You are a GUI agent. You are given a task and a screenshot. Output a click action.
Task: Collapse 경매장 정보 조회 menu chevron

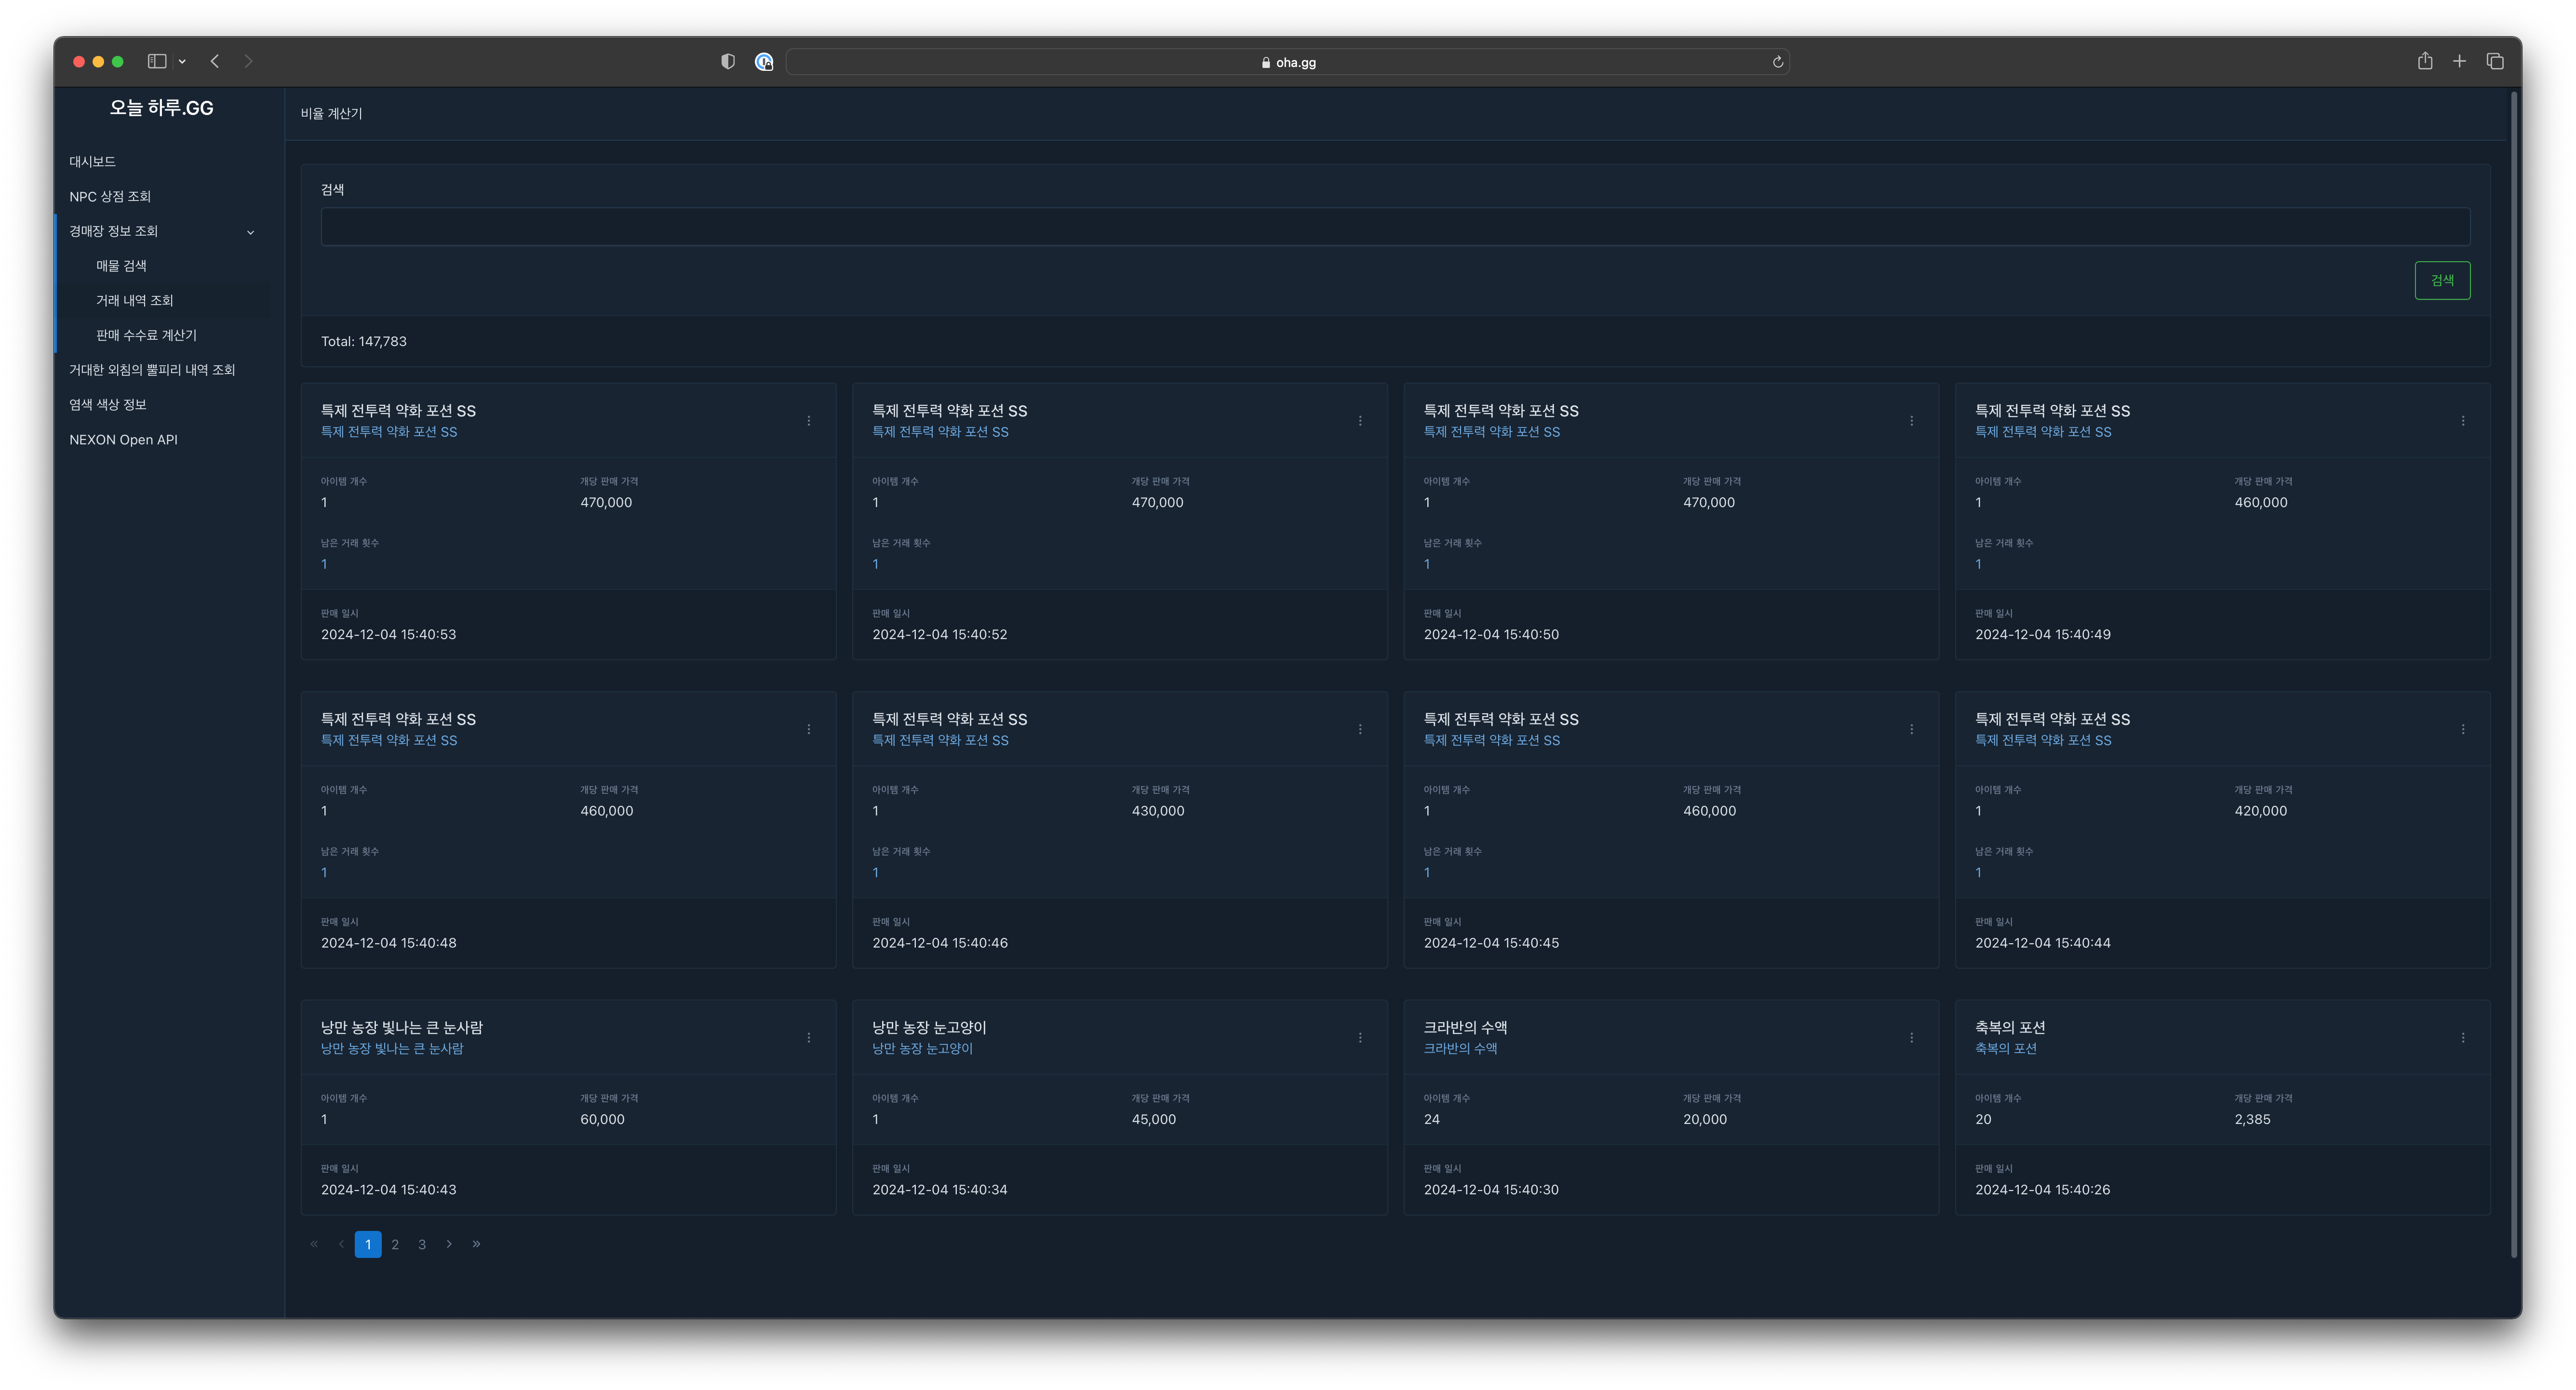251,232
